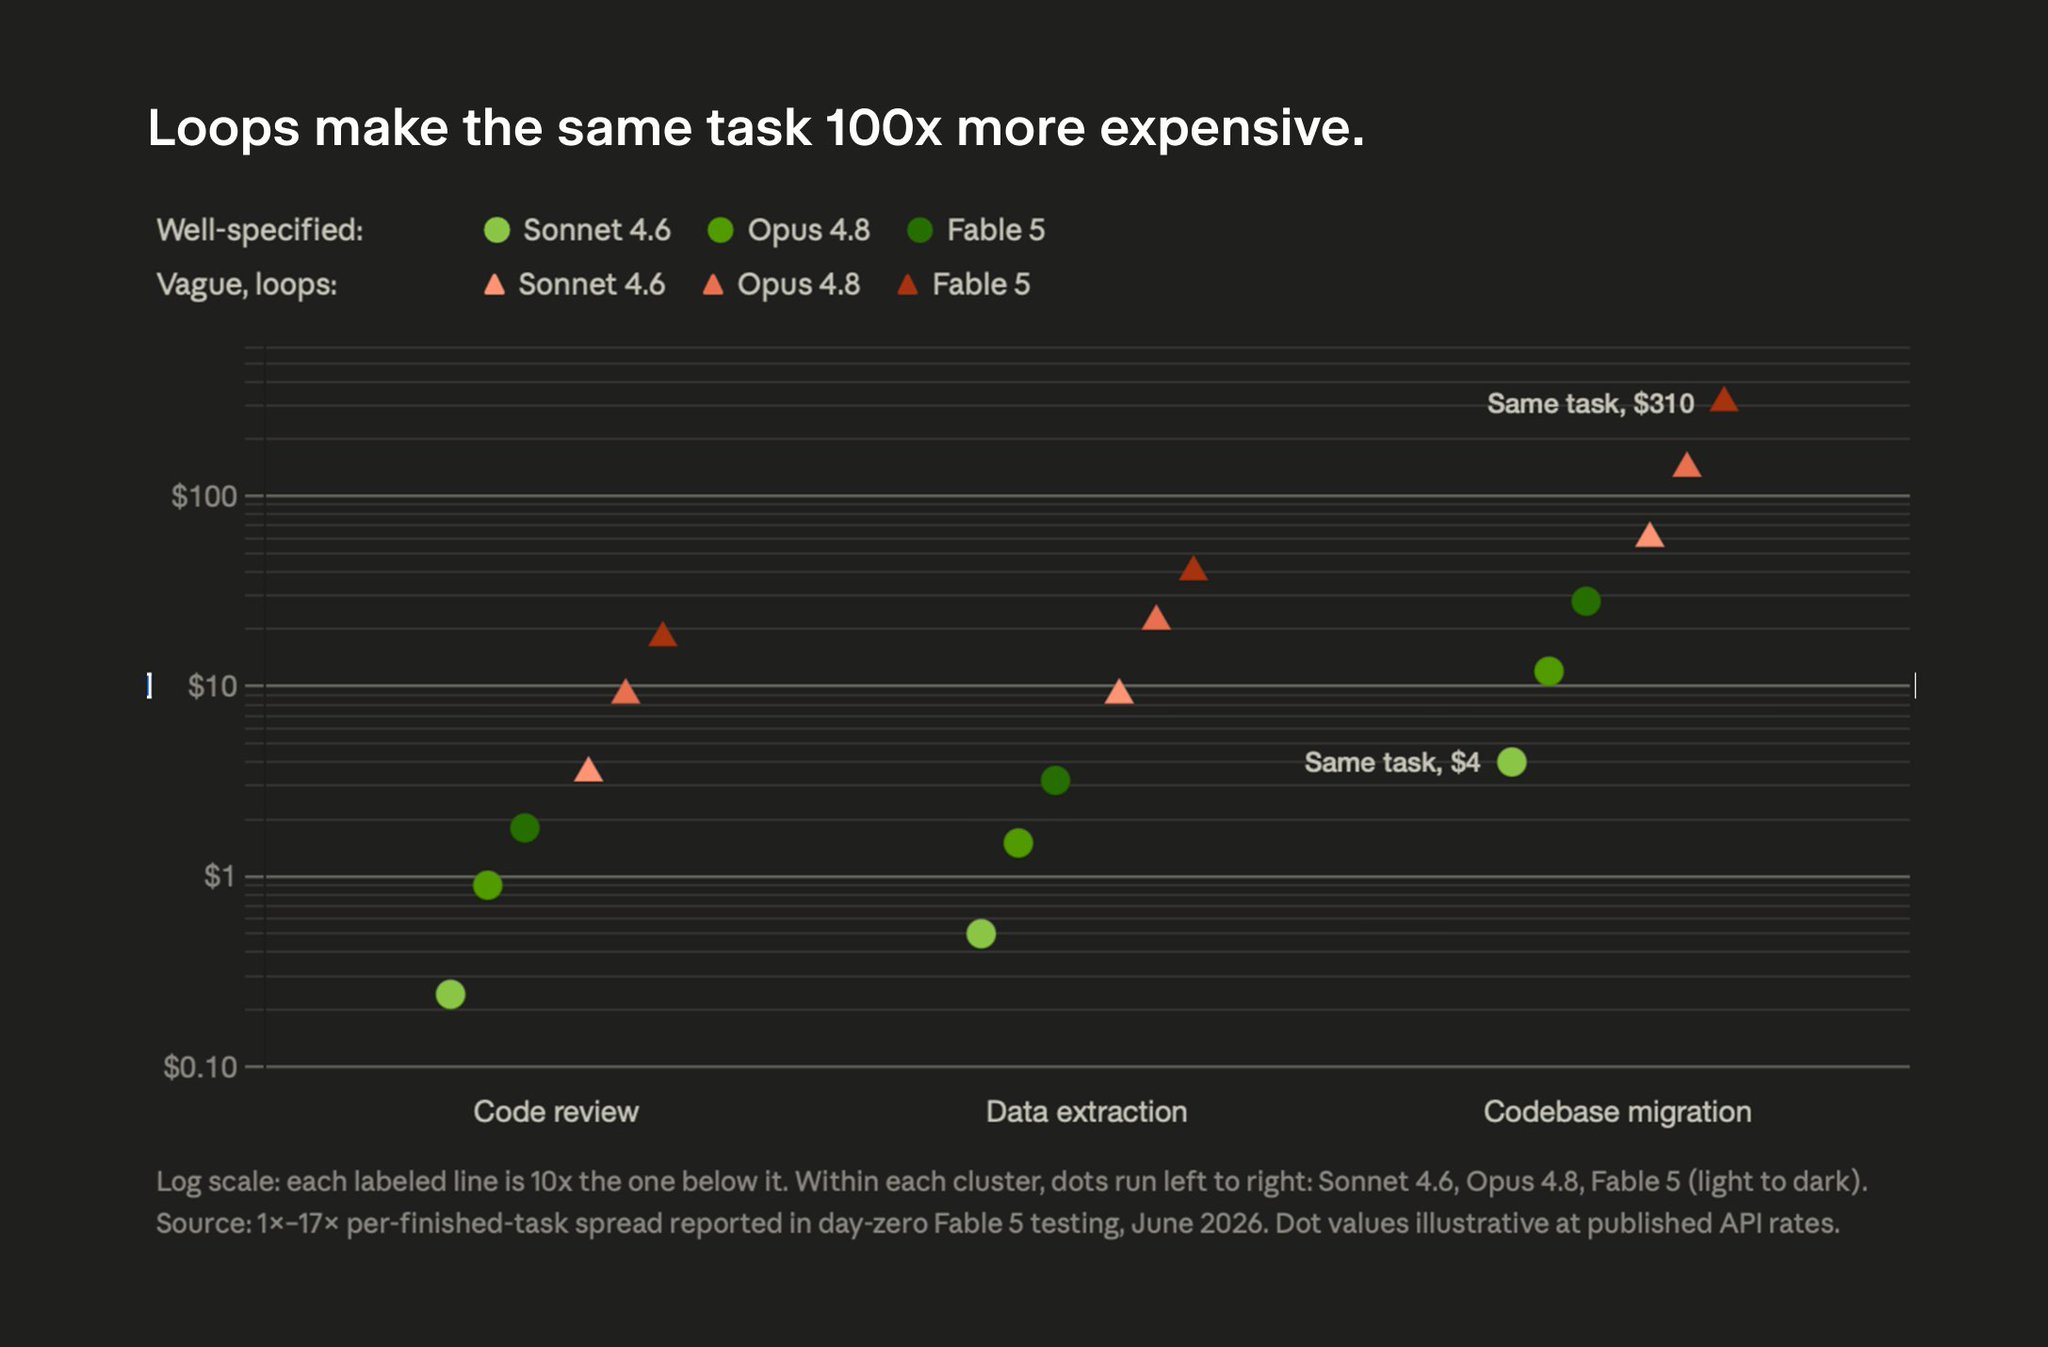This screenshot has height=1347, width=2048.
Task: Select the dark red Fable 5 legend triangle
Action: [907, 285]
